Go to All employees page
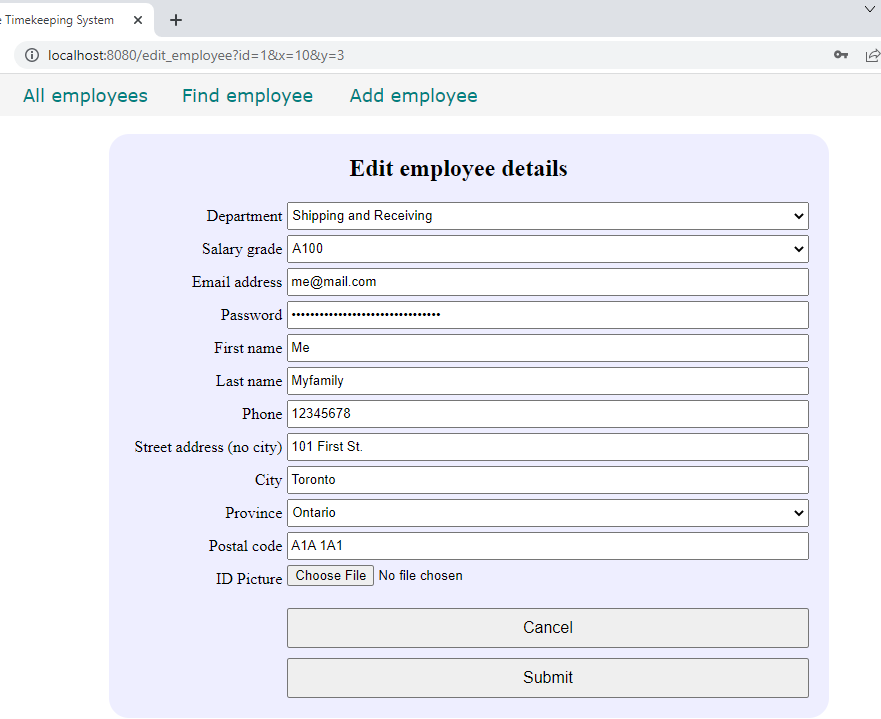881x719 pixels. point(85,96)
